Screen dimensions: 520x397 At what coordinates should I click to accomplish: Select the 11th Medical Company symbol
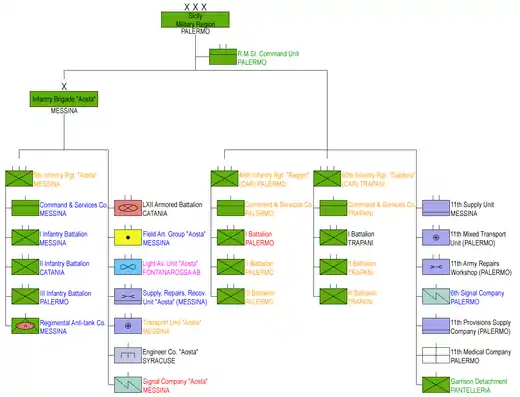coord(436,355)
